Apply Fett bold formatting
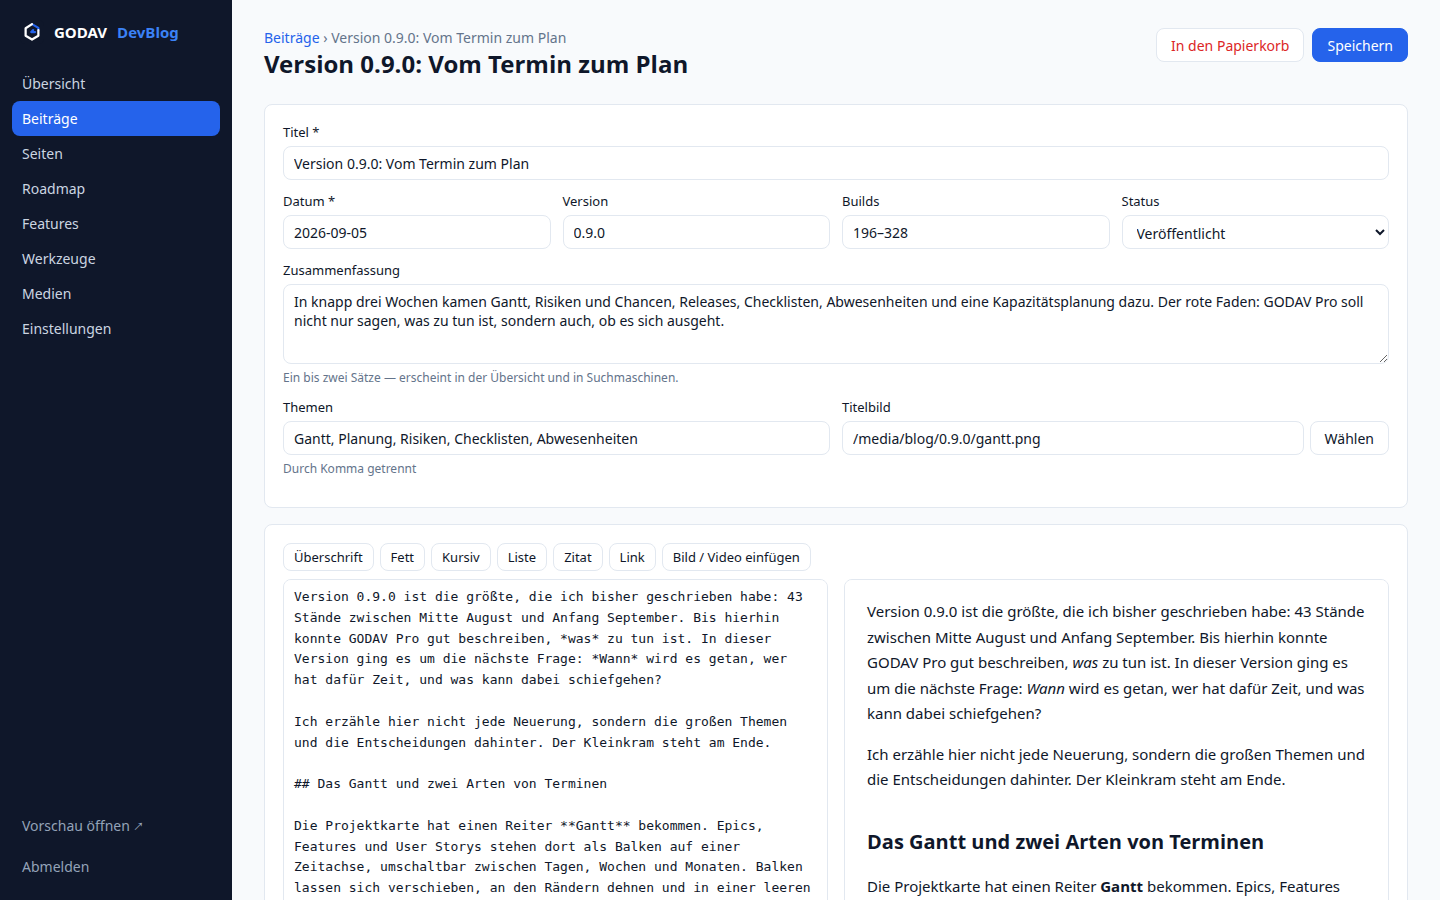Screen dimensions: 1440x900 point(402,557)
